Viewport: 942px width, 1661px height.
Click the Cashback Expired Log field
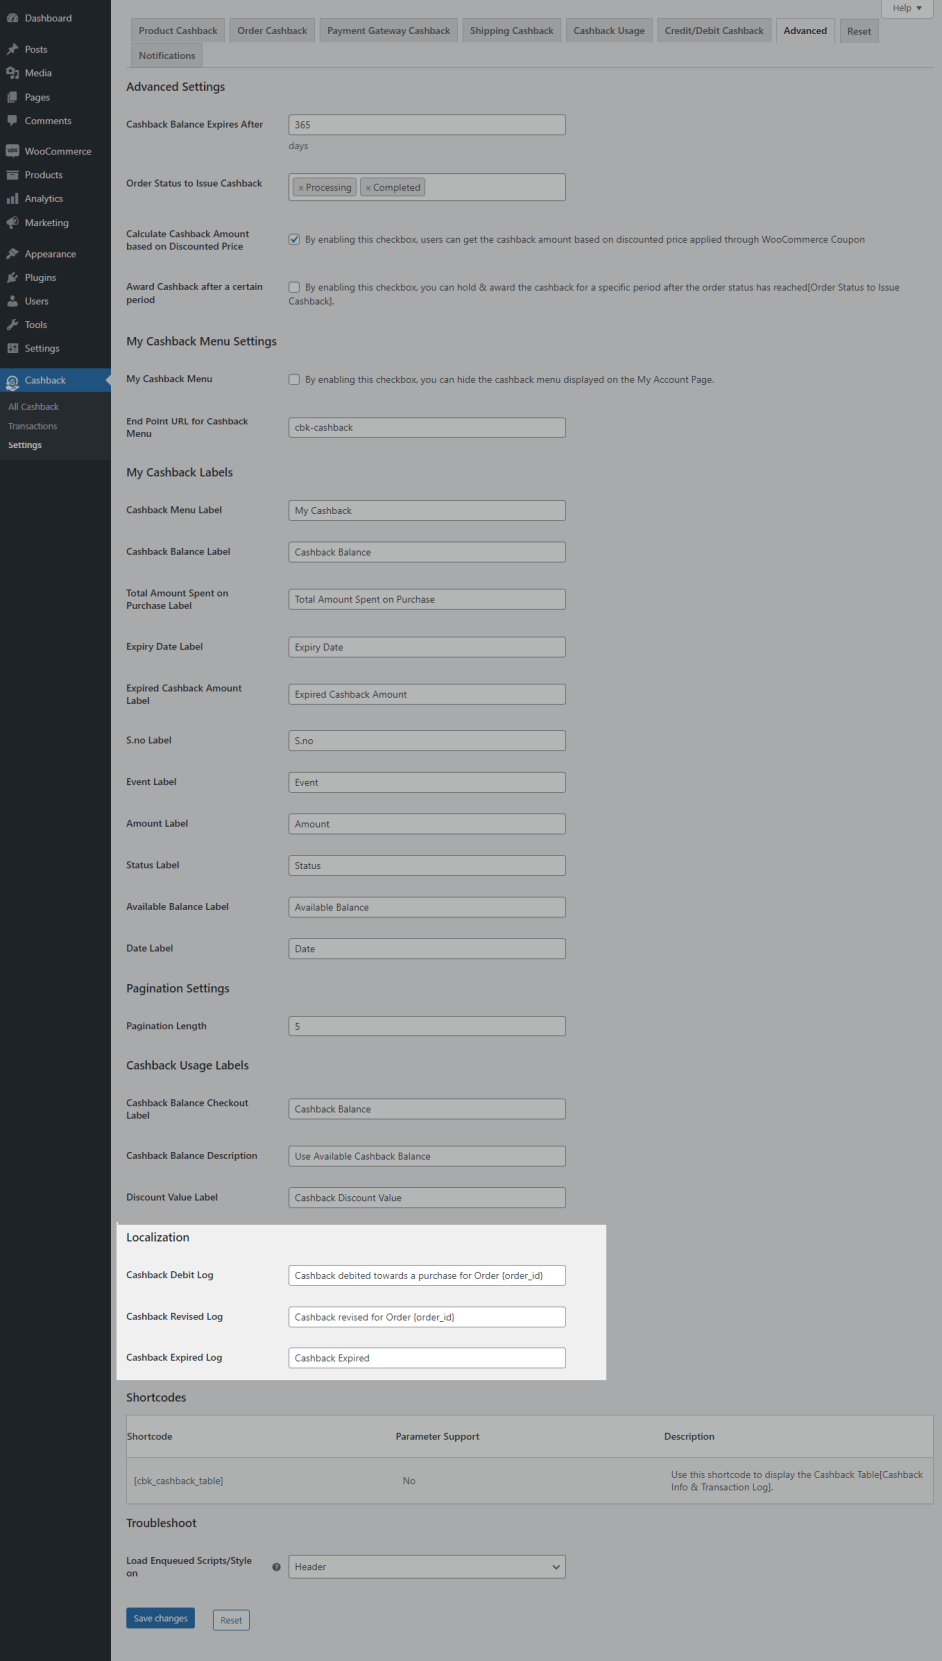point(427,1358)
